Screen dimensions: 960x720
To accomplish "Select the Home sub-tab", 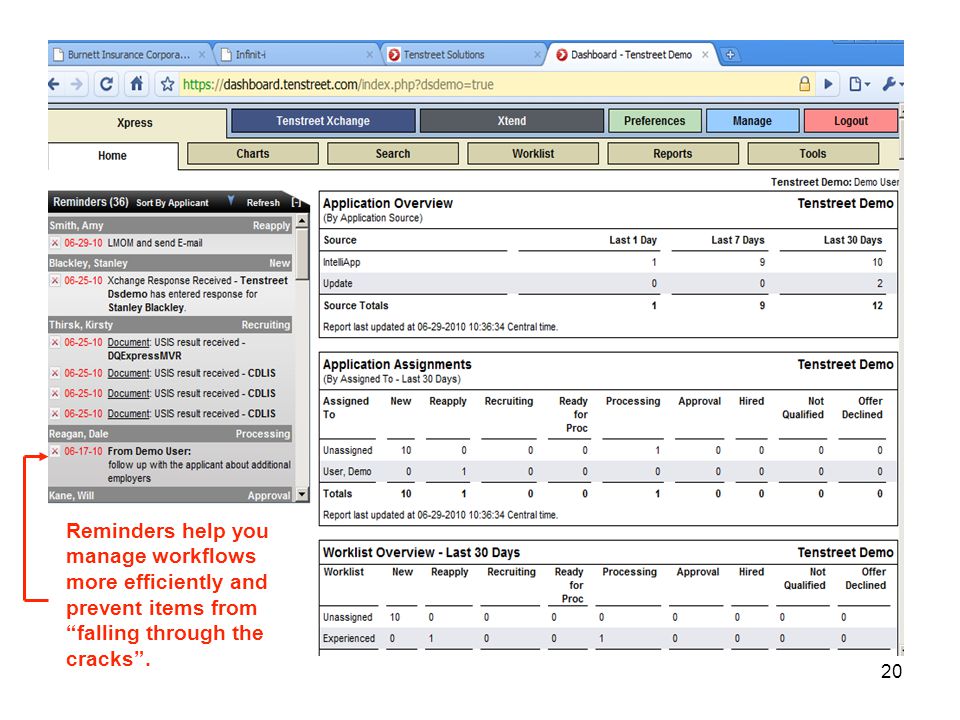I will [x=113, y=156].
